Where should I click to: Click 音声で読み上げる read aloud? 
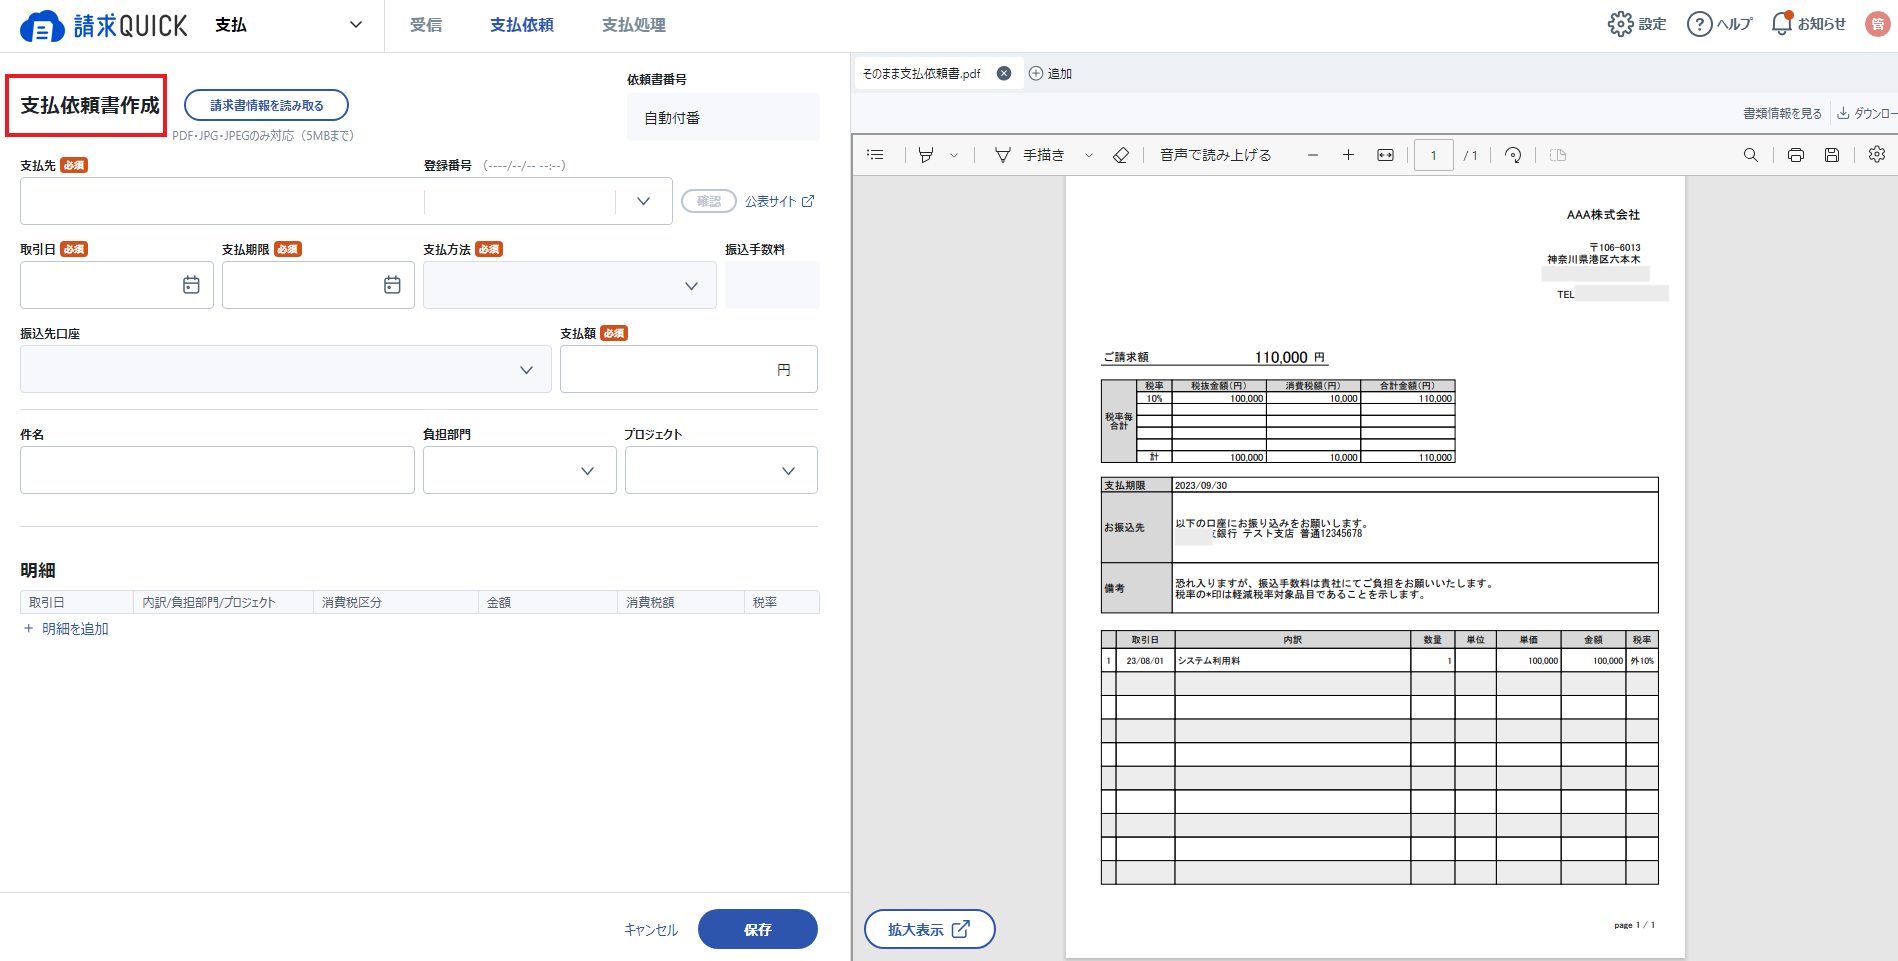coord(1215,155)
